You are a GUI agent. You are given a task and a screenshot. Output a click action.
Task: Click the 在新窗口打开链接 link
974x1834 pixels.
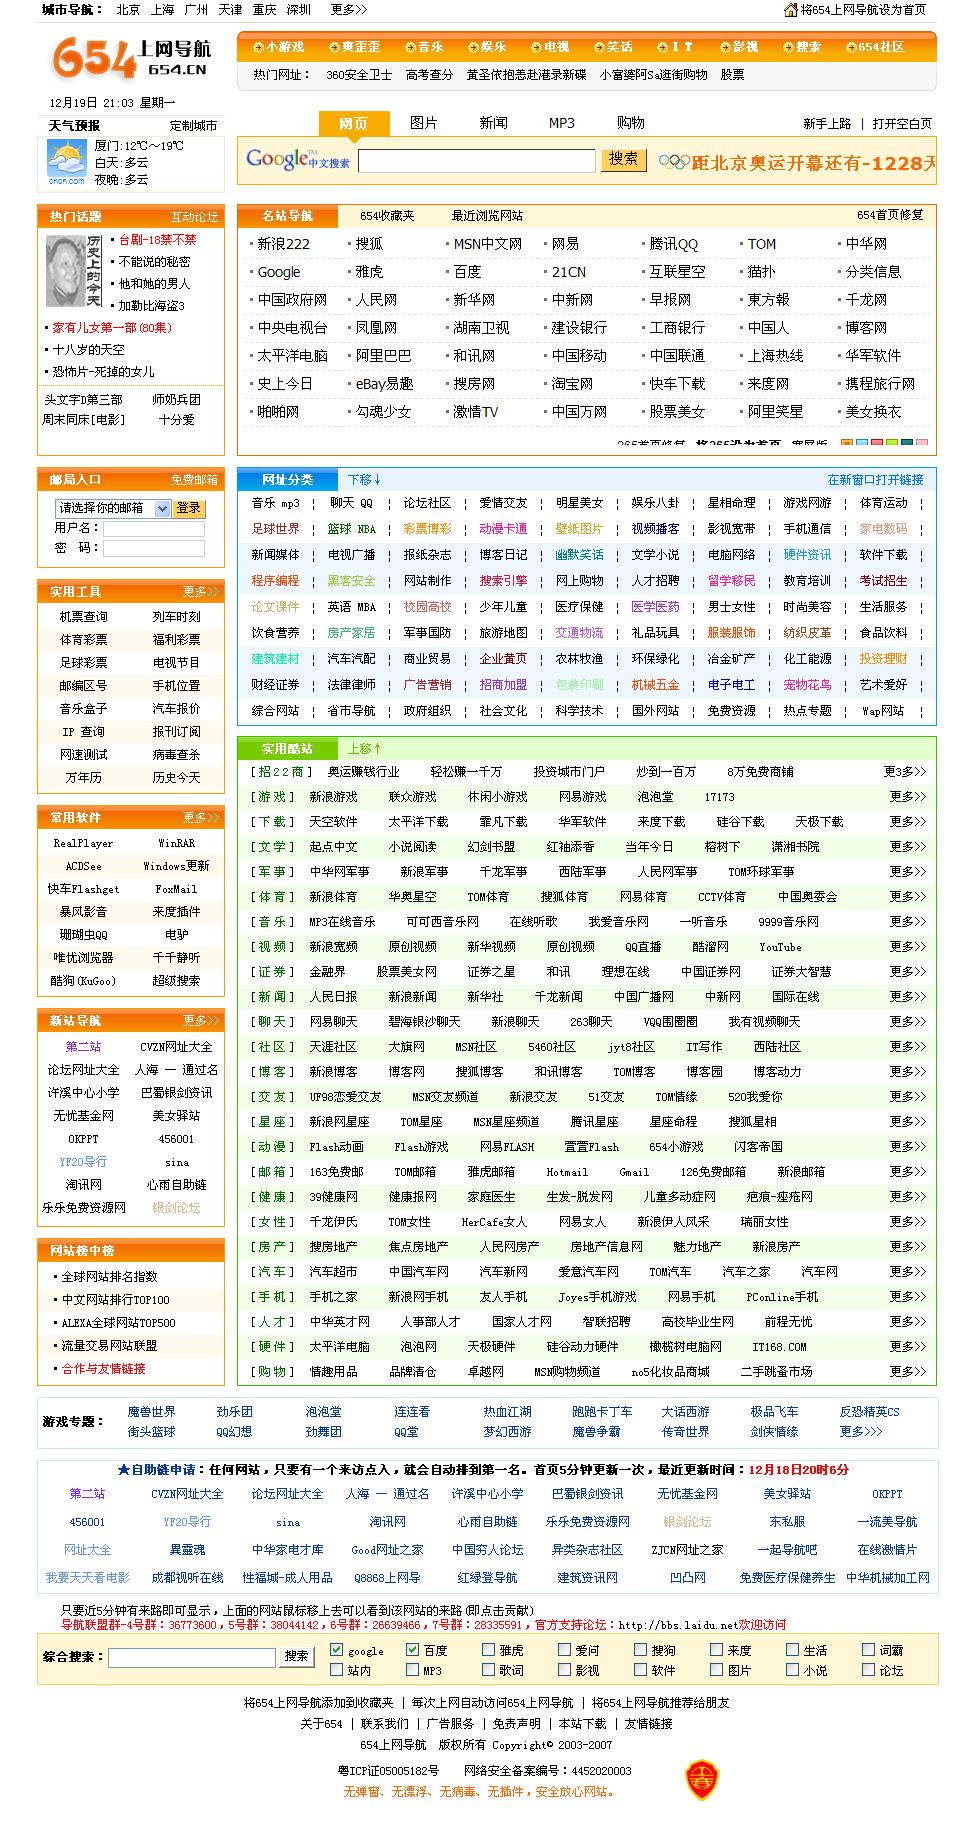pos(875,479)
